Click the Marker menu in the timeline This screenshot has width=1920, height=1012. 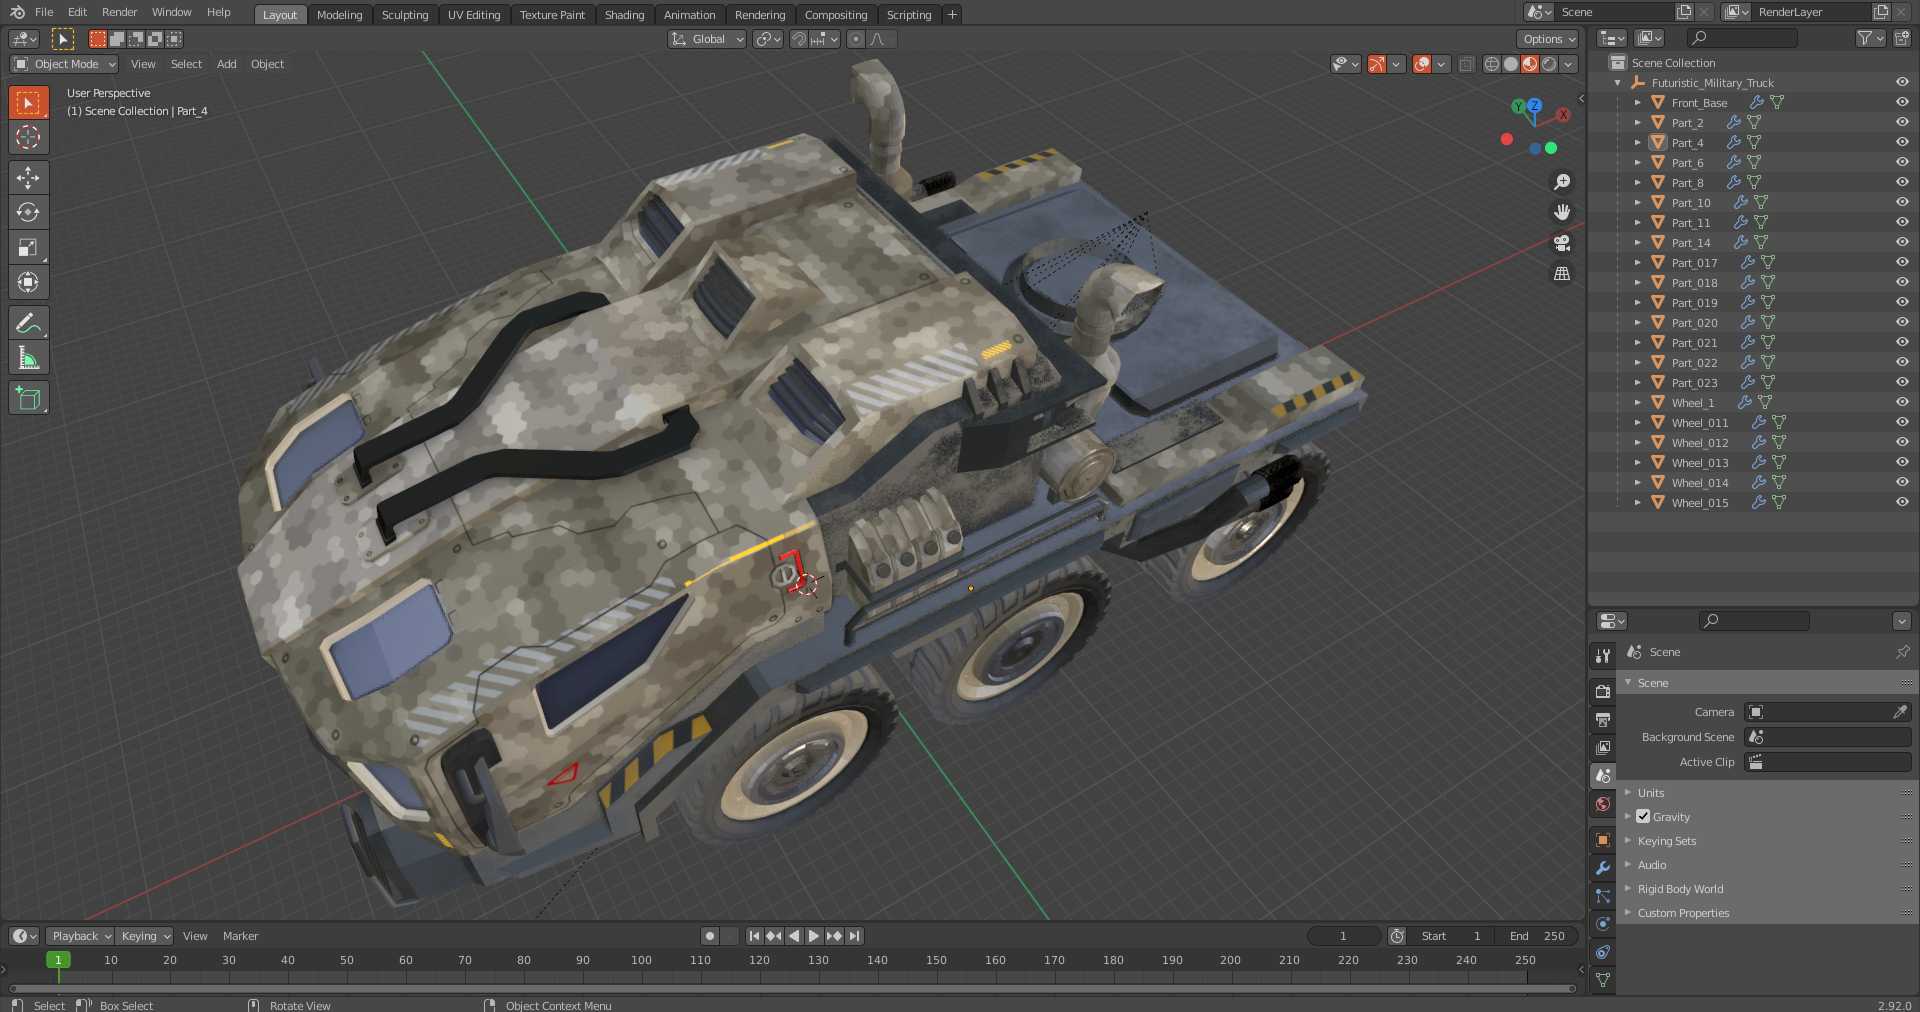[240, 936]
